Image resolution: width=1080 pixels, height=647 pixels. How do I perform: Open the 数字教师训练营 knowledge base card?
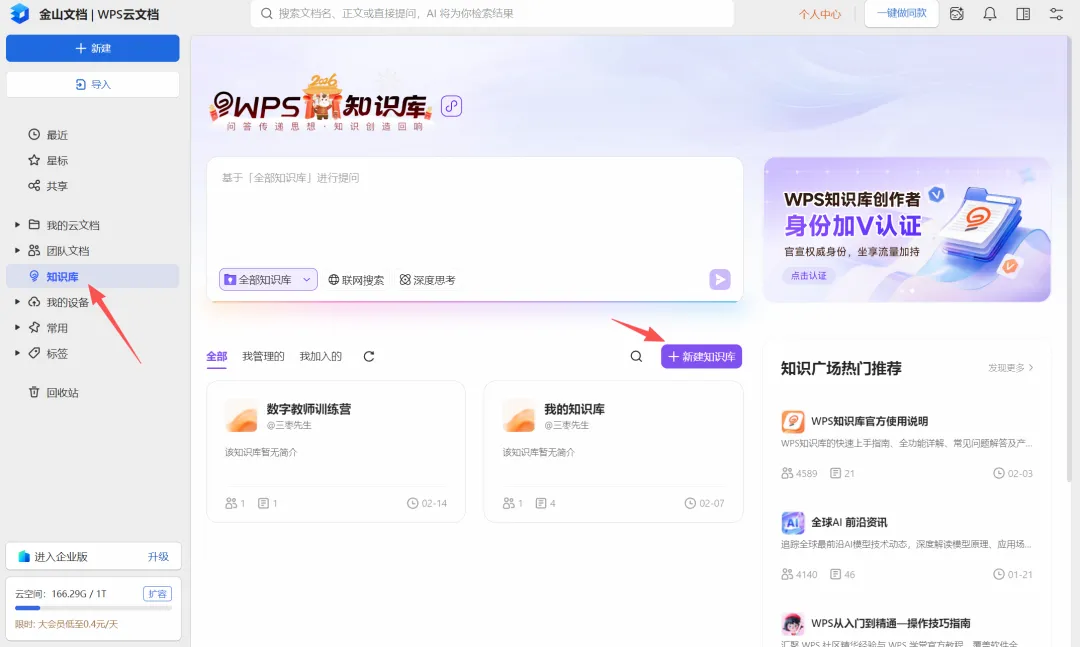336,451
